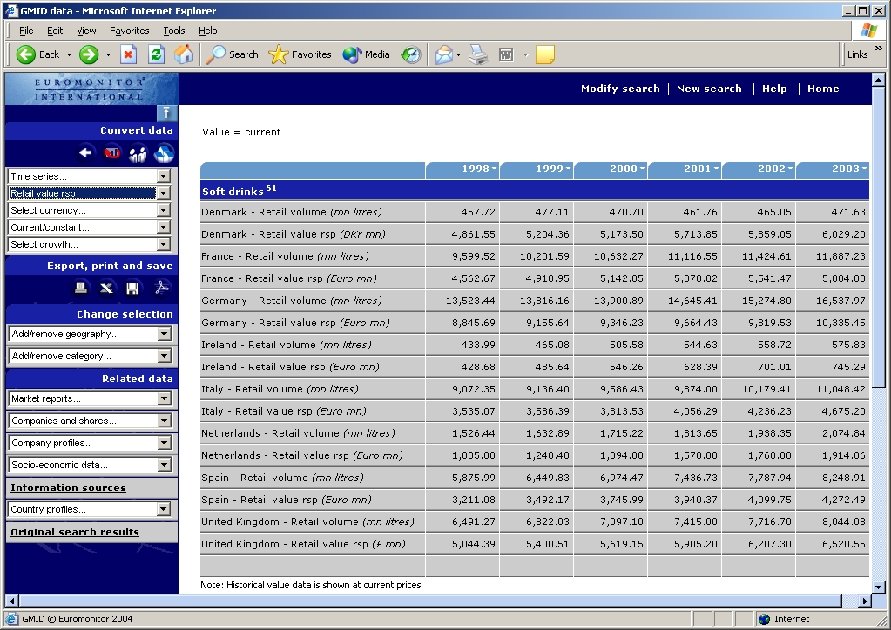This screenshot has width=891, height=630.
Task: Open the info icon above Convert data
Action: (166, 113)
